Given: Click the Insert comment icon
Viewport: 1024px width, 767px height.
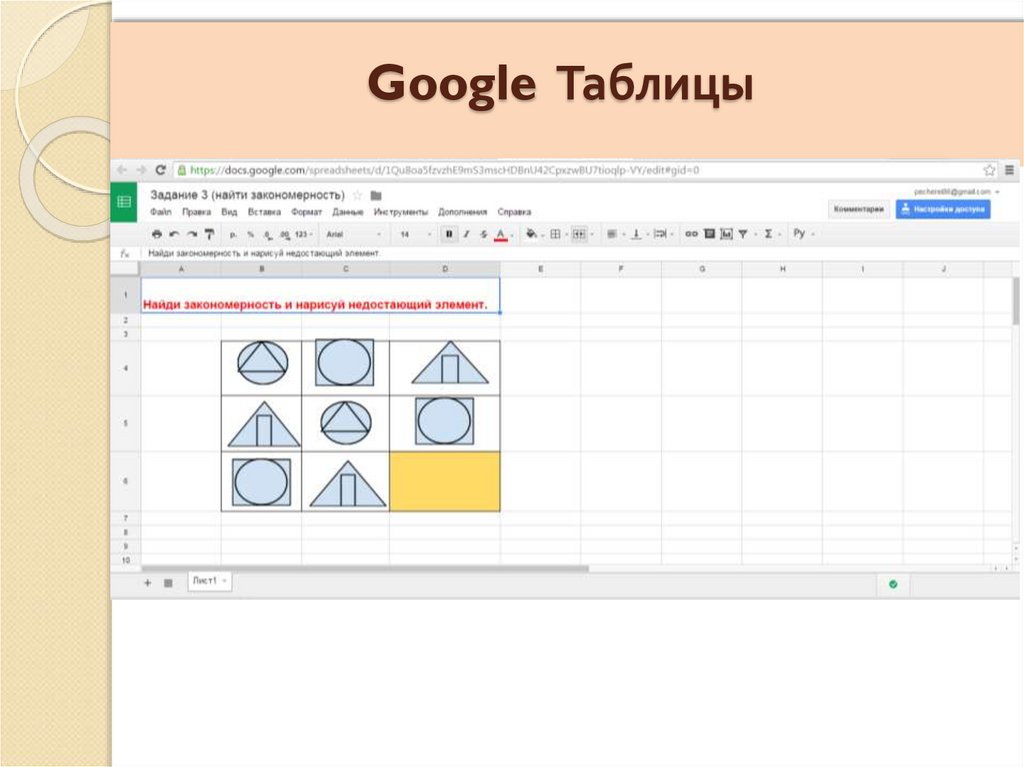Looking at the screenshot, I should (x=709, y=234).
